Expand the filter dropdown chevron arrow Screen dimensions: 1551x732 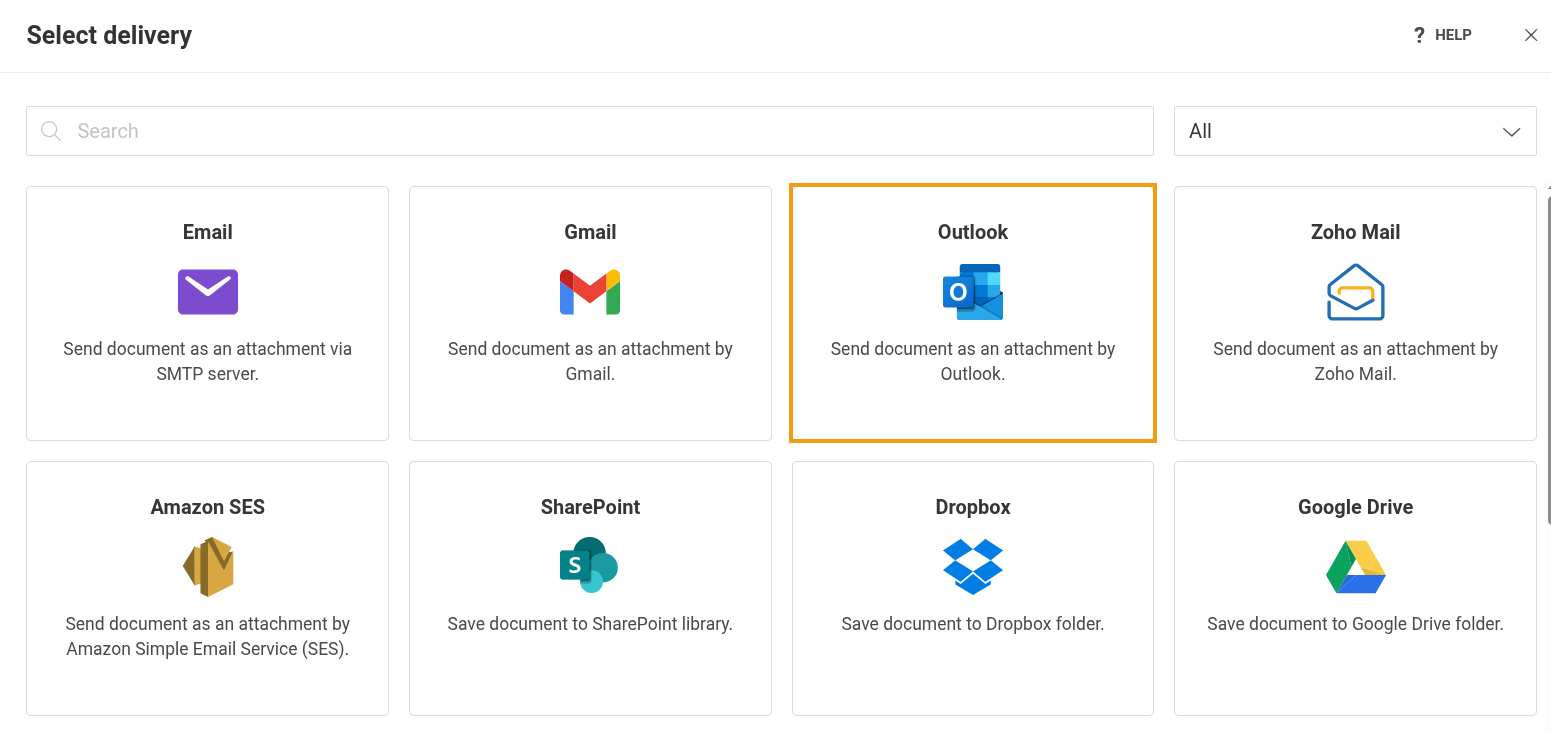click(1512, 132)
